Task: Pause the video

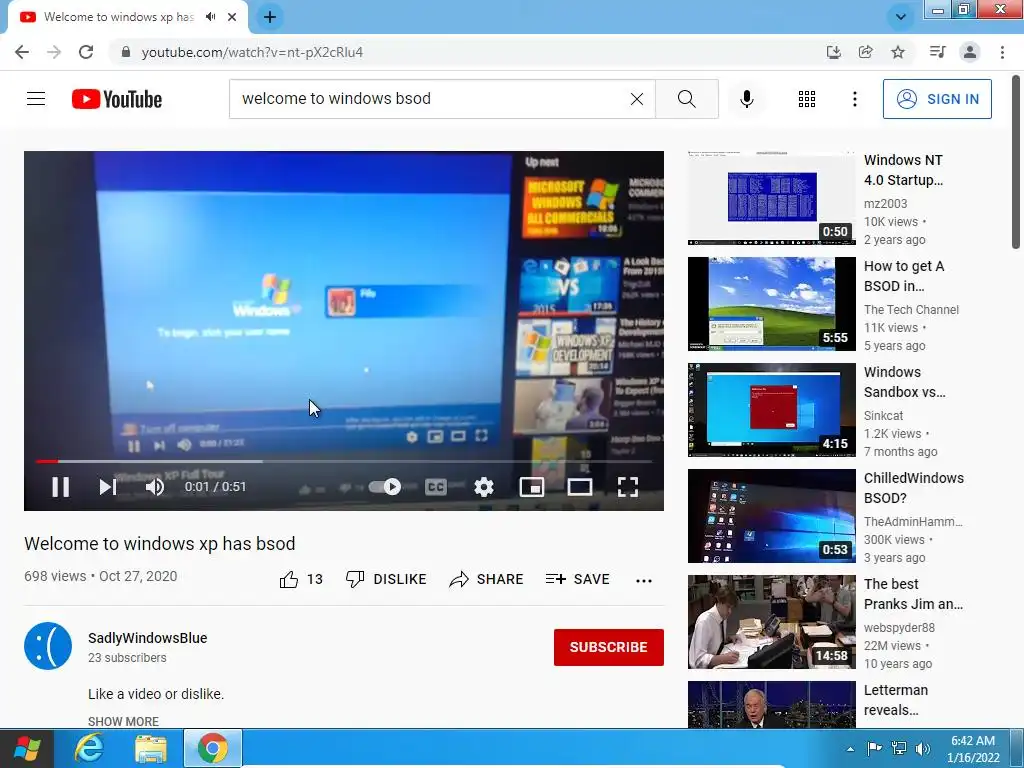Action: tap(61, 487)
